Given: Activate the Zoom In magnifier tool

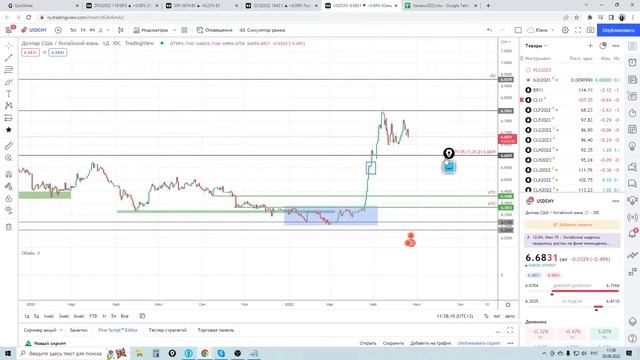Looking at the screenshot, I should 9,158.
